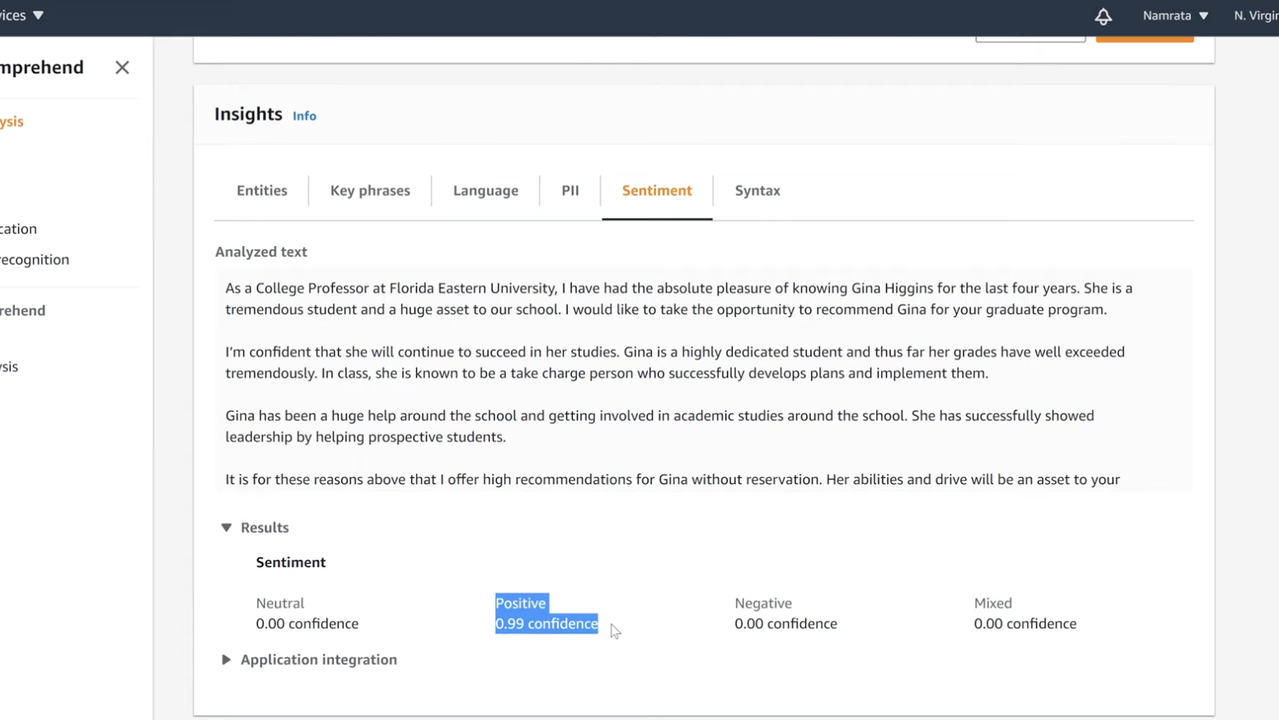The width and height of the screenshot is (1279, 720).
Task: Open the Namrata account dropdown
Action: [1175, 16]
